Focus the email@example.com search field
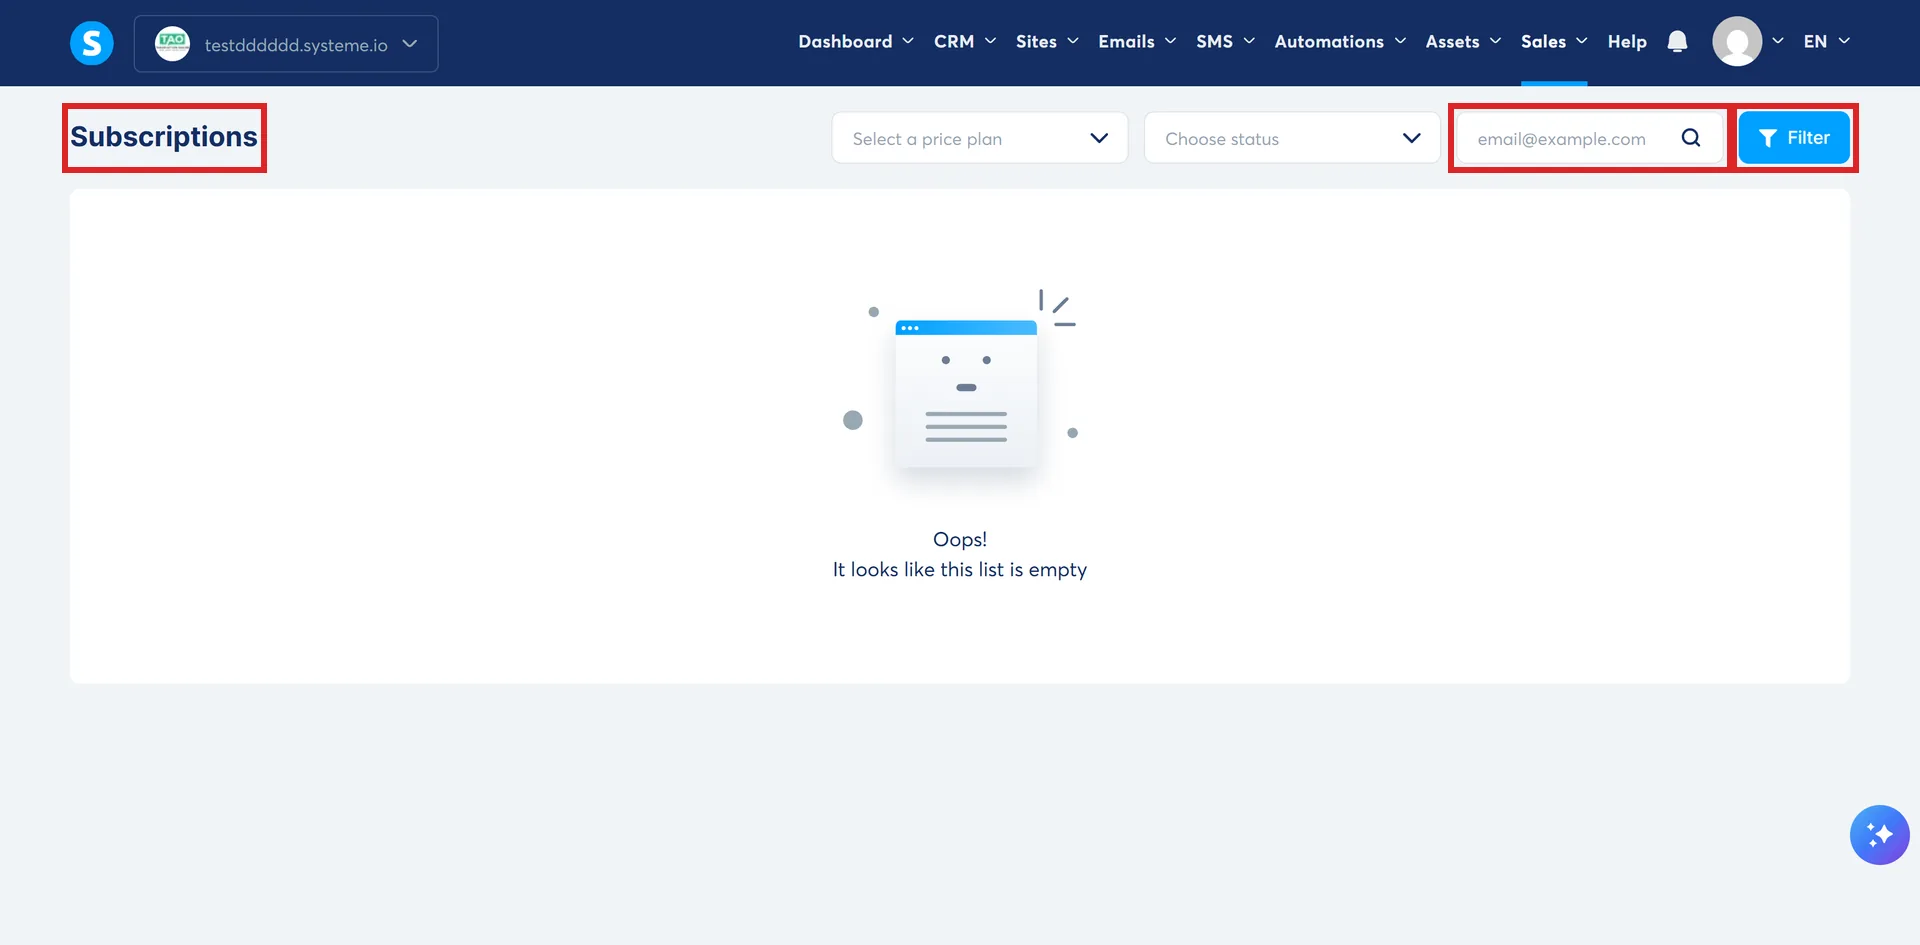1920x945 pixels. coord(1590,138)
